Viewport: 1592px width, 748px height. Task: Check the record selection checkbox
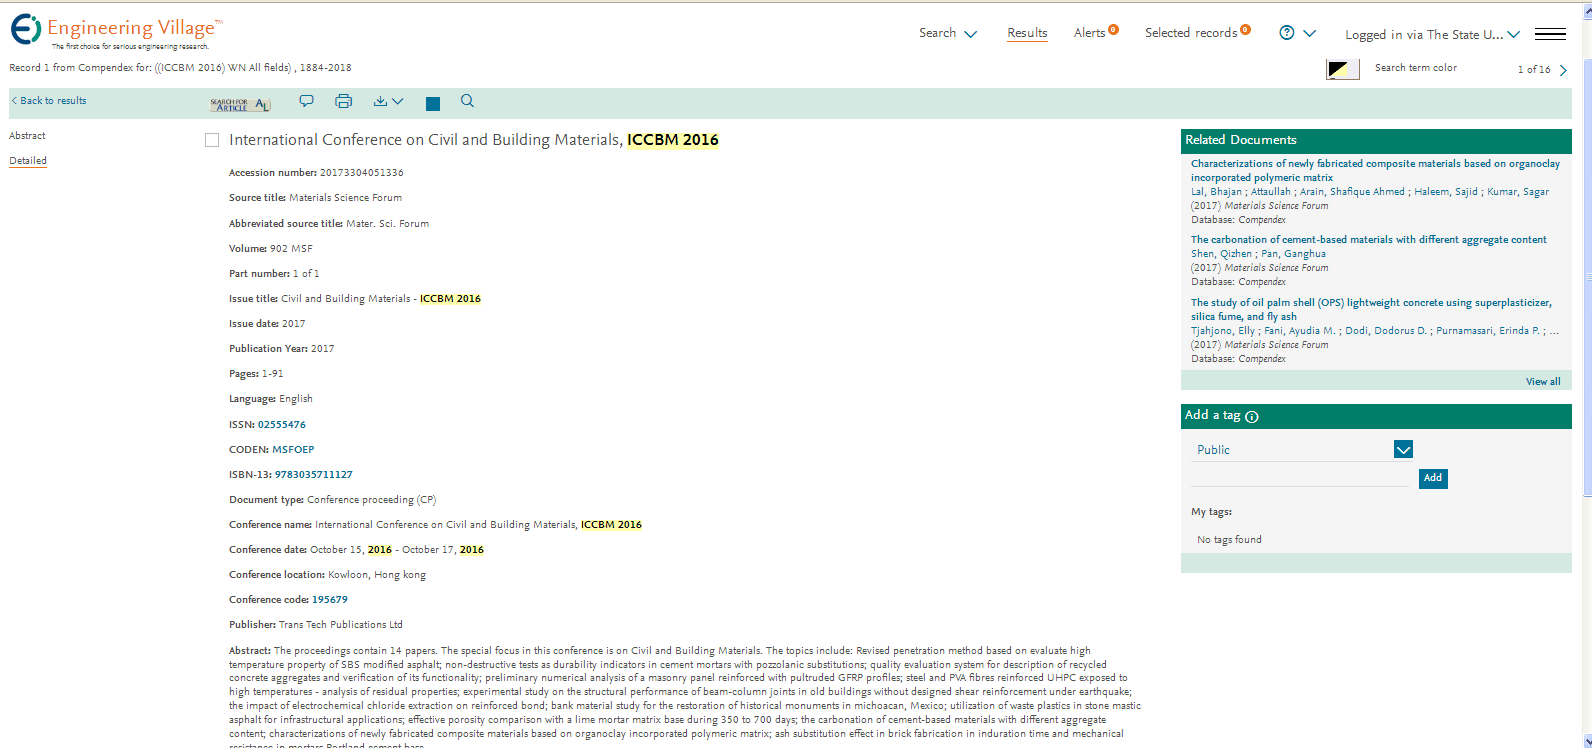[x=212, y=141]
